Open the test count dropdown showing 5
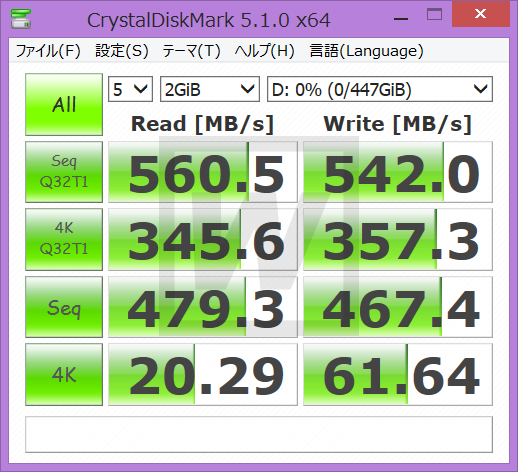518x472 pixels. pyautogui.click(x=130, y=89)
